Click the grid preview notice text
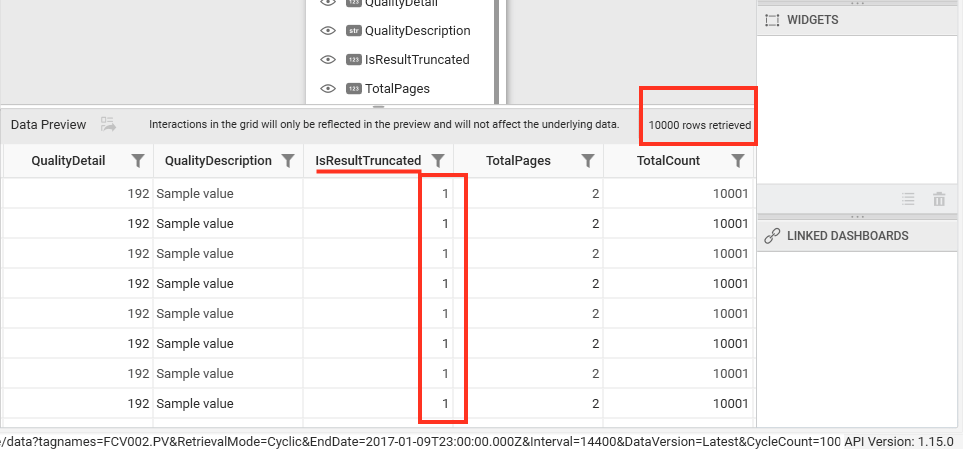Image resolution: width=963 pixels, height=449 pixels. pos(384,125)
